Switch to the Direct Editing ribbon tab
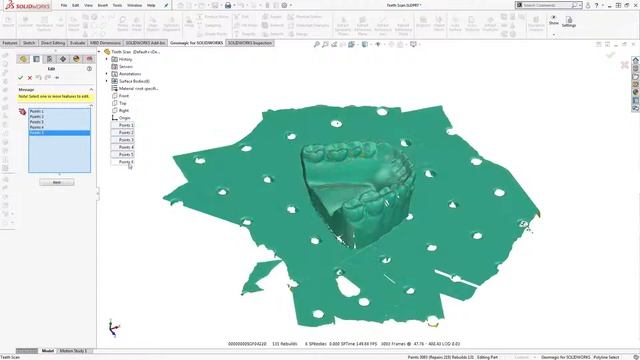Viewport: 640px width, 360px height. click(53, 43)
